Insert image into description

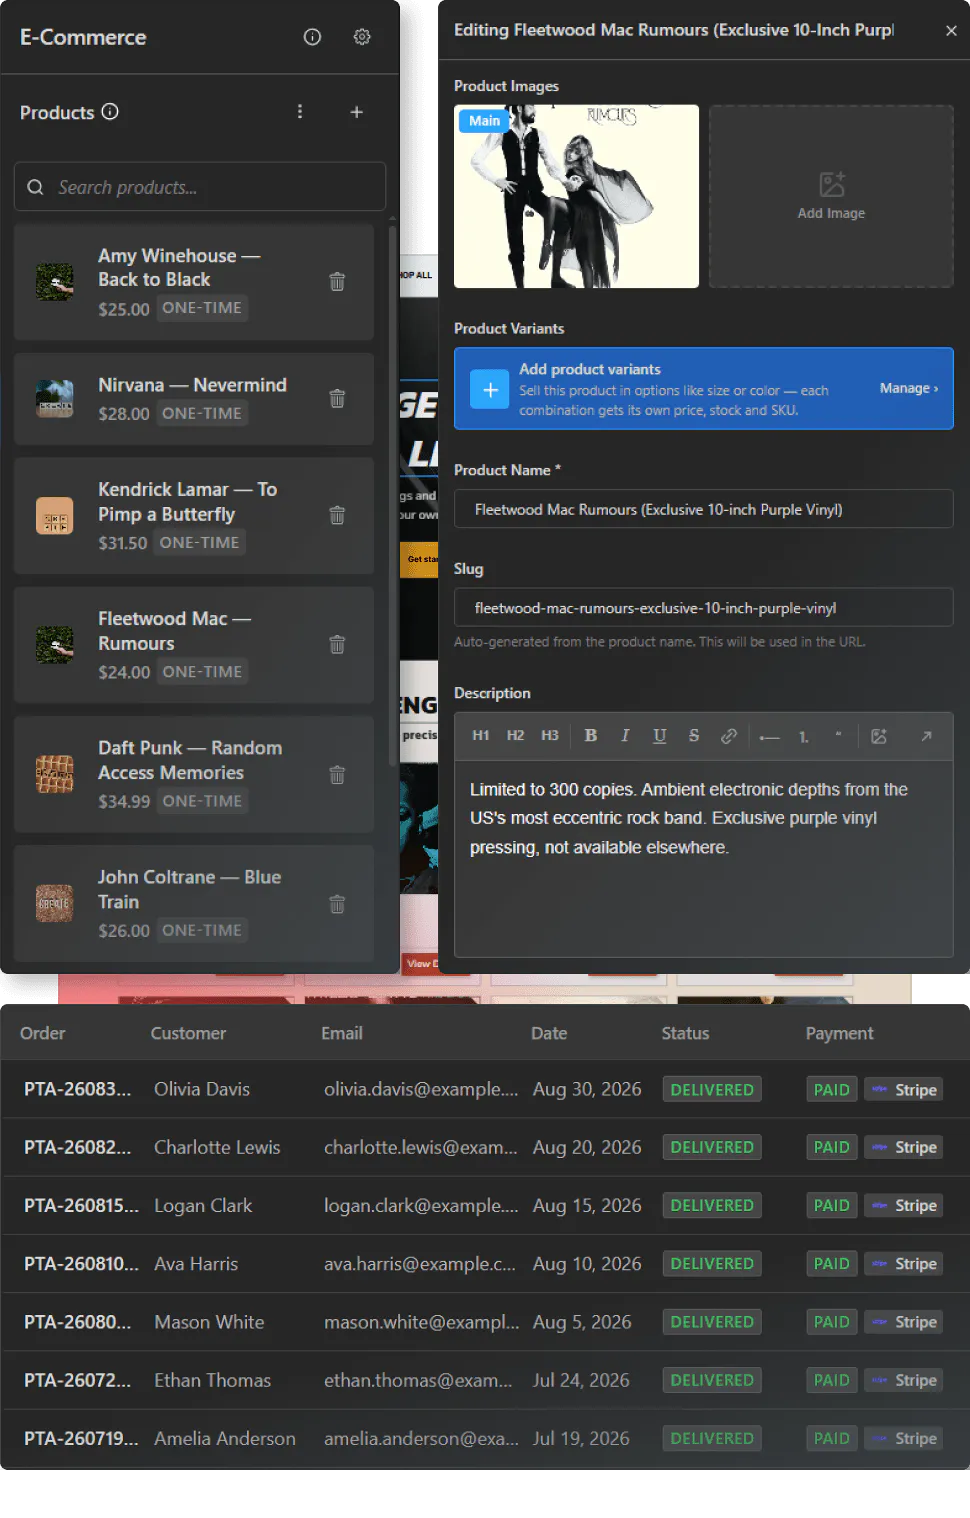pos(879,736)
